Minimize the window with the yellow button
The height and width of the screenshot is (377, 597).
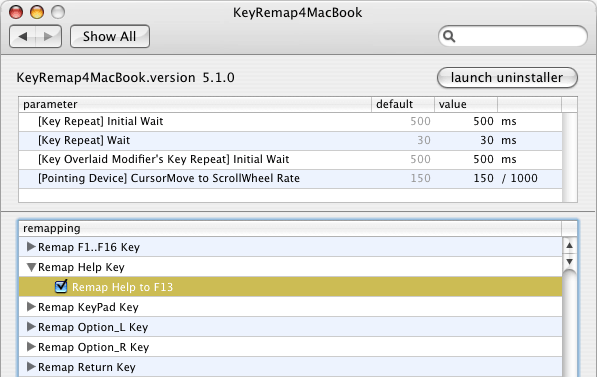click(x=37, y=12)
